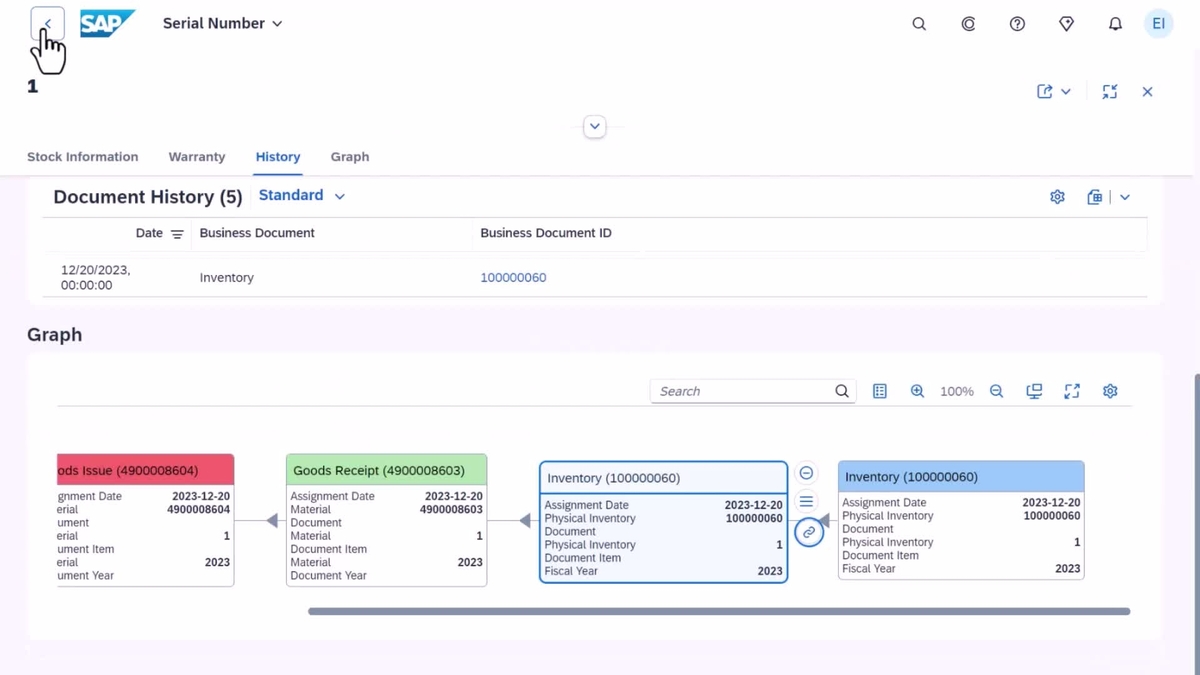The image size is (1200, 675).
Task: Open the graph settings gear
Action: 1110,391
